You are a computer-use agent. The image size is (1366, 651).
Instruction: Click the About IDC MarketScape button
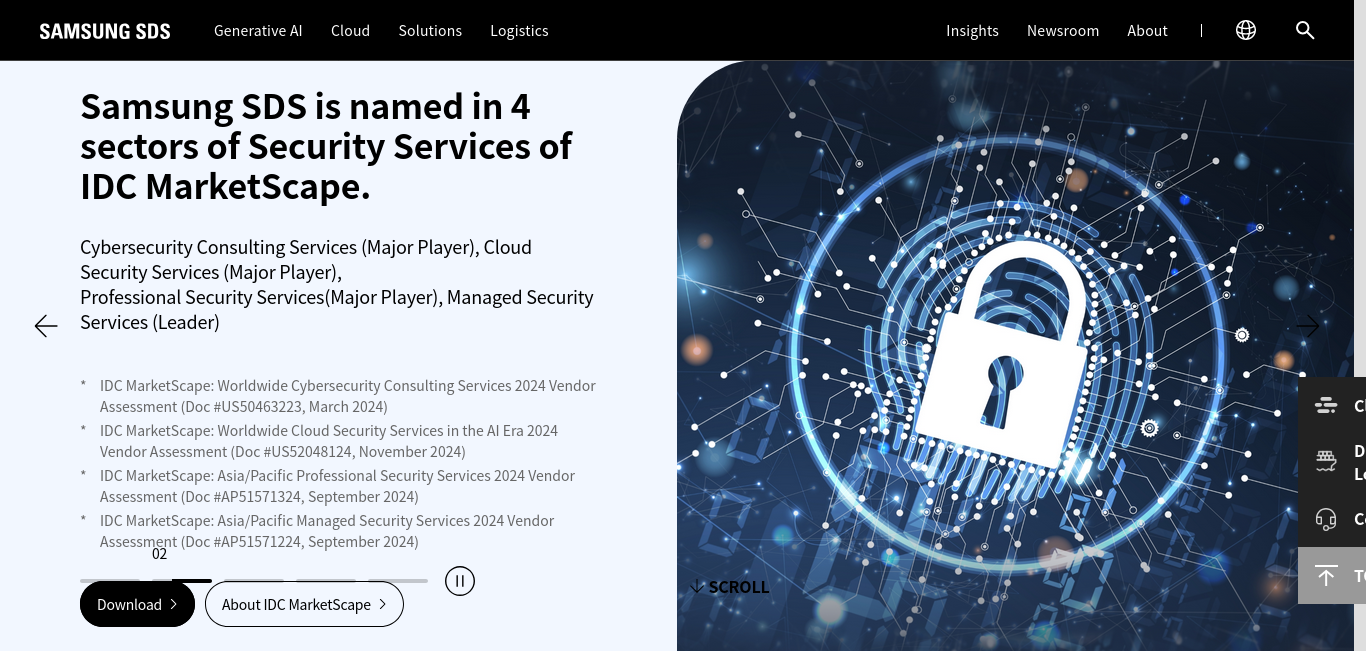pyautogui.click(x=304, y=604)
